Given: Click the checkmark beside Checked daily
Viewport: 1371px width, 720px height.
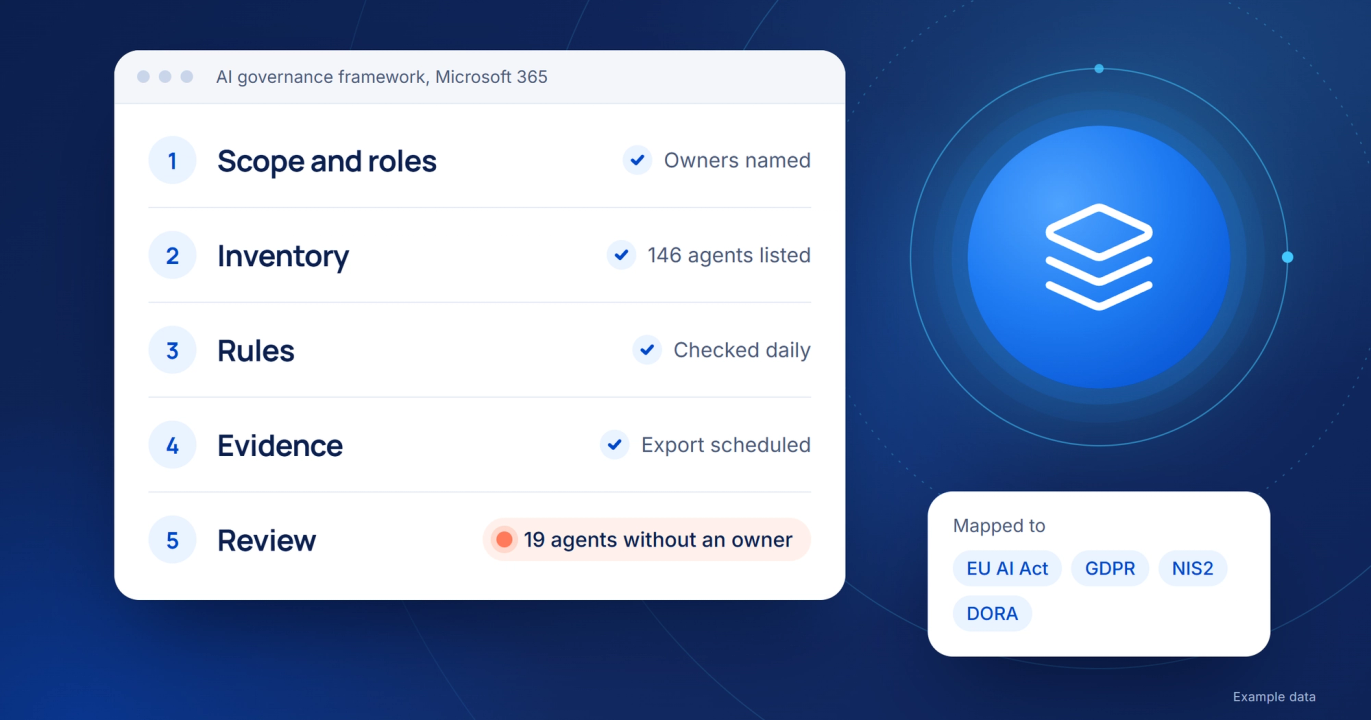Looking at the screenshot, I should pyautogui.click(x=647, y=350).
